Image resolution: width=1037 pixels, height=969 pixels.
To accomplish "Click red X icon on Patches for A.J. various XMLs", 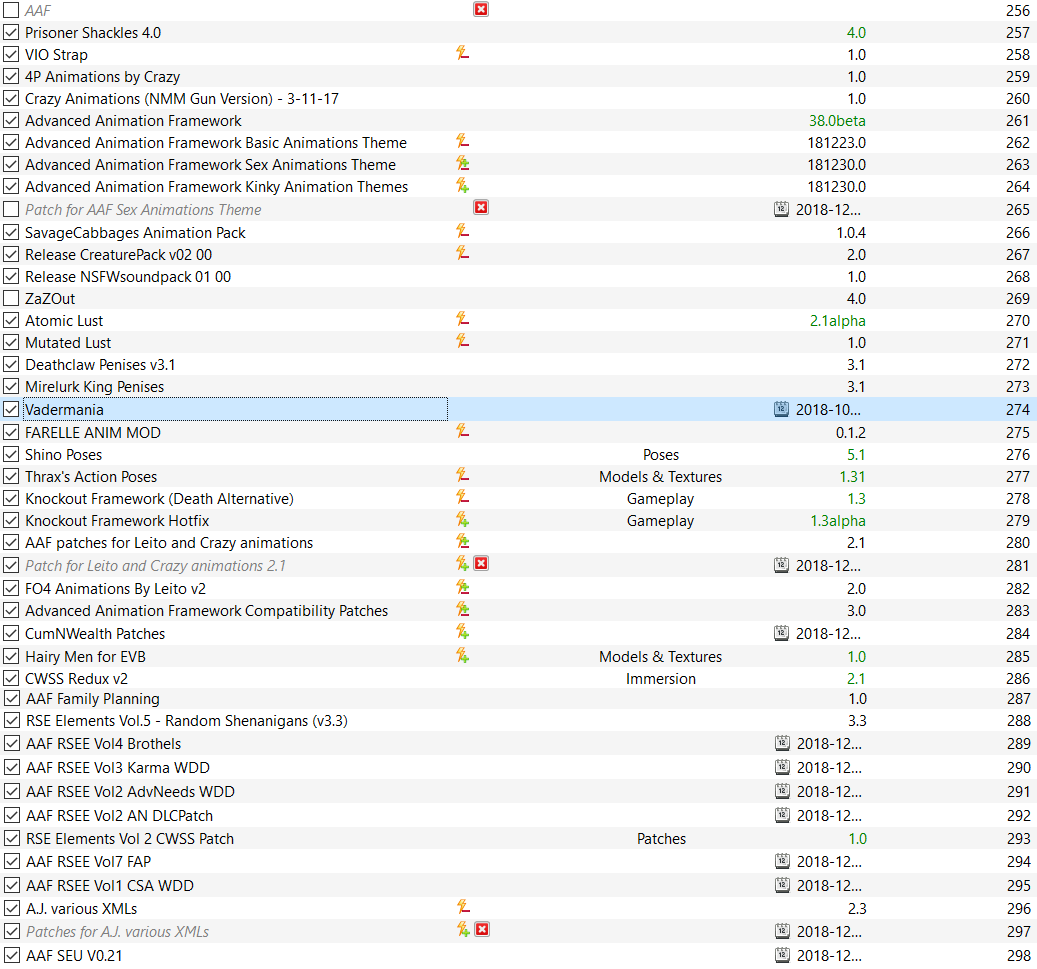I will click(482, 929).
